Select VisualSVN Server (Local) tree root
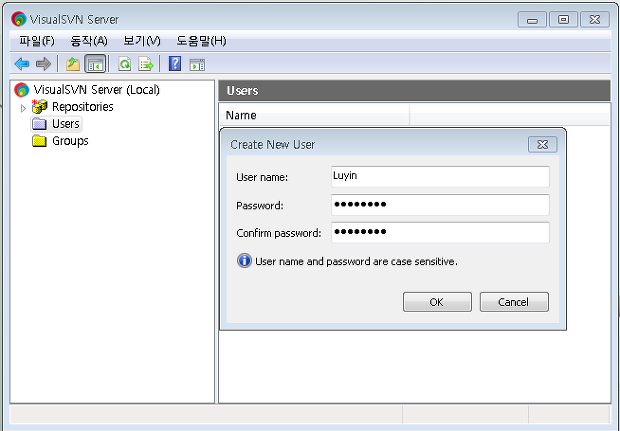 [x=96, y=90]
